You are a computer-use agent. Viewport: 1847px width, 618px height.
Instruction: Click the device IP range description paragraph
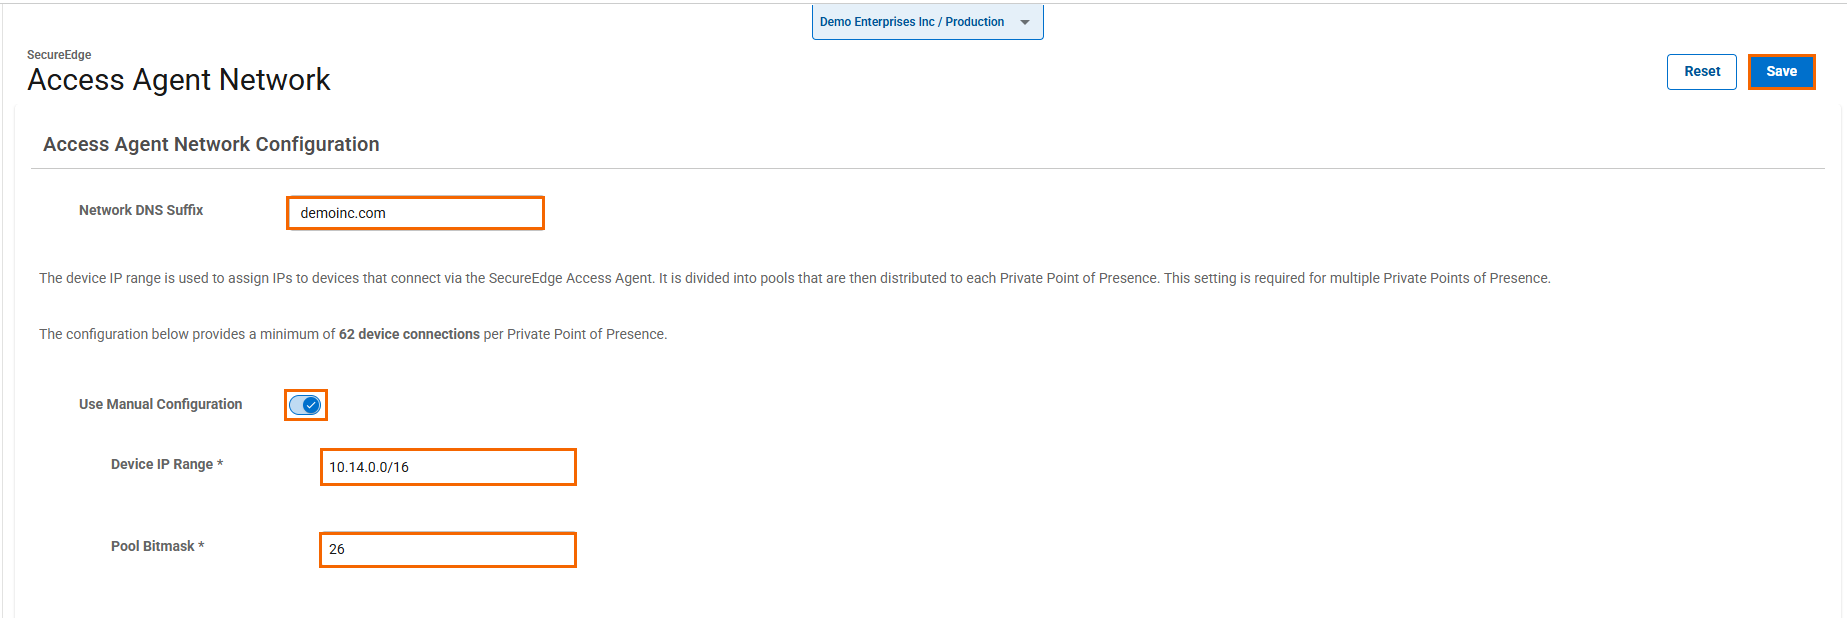coord(794,278)
